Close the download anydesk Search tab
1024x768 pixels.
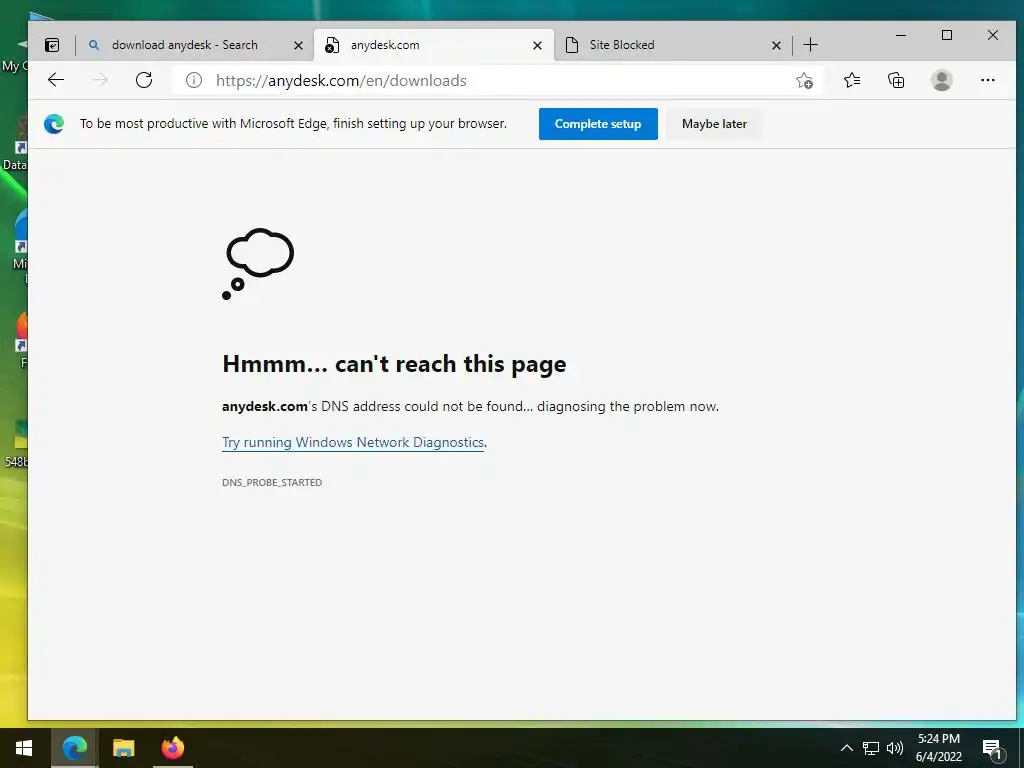point(298,45)
